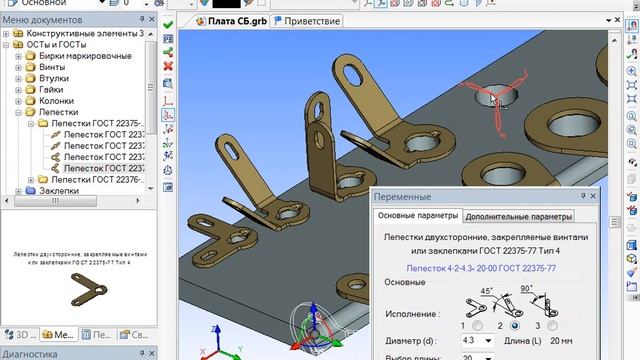Click the blue axes with Z tool
This screenshot has width=640, height=360.
(168, 156)
